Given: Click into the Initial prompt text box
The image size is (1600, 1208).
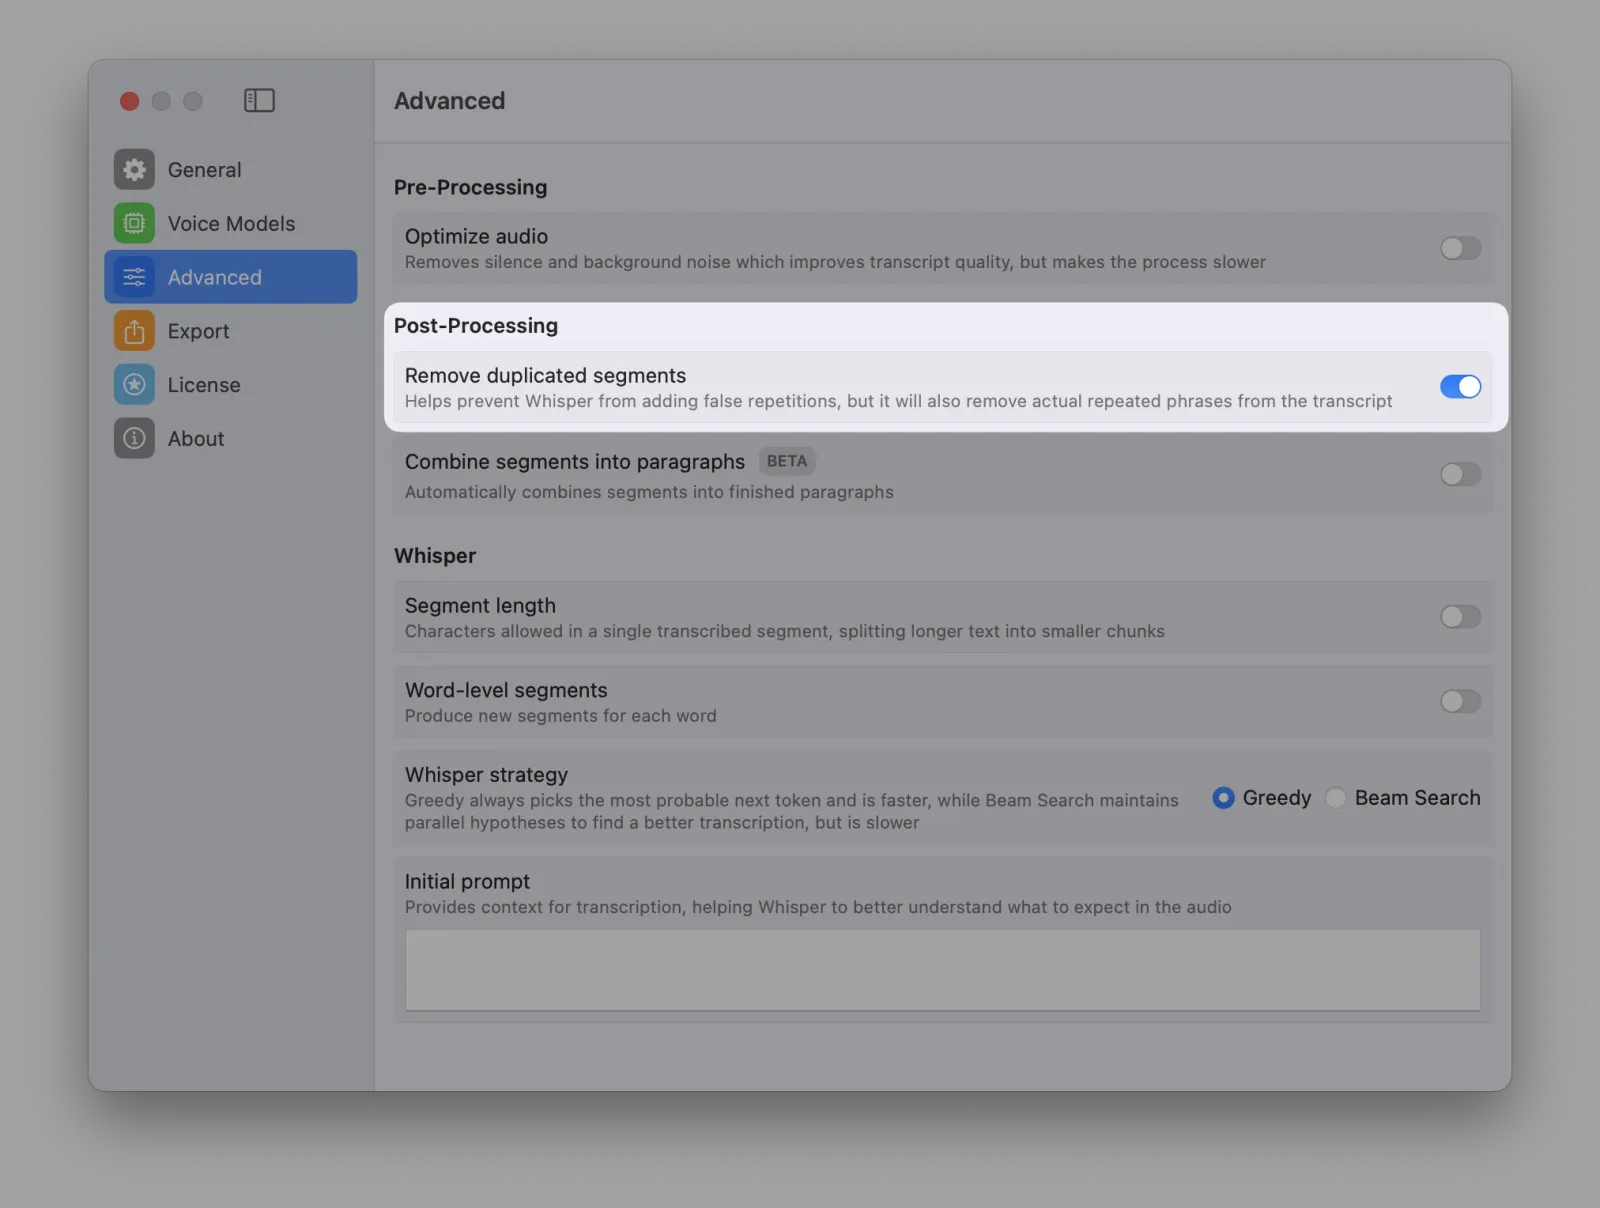Looking at the screenshot, I should 942,970.
